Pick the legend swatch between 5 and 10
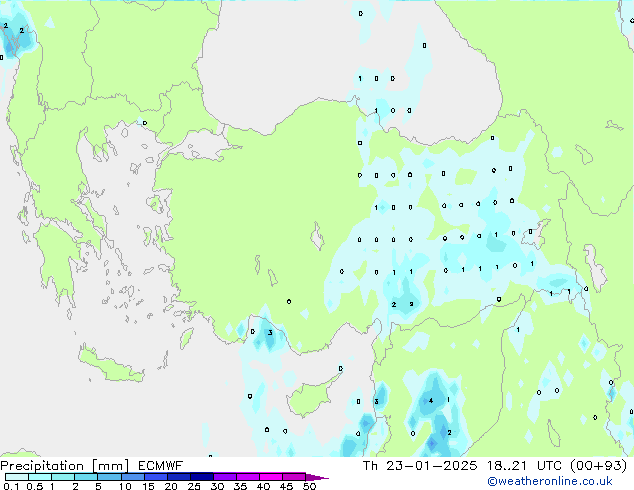This screenshot has height=490, width=634. (109, 477)
